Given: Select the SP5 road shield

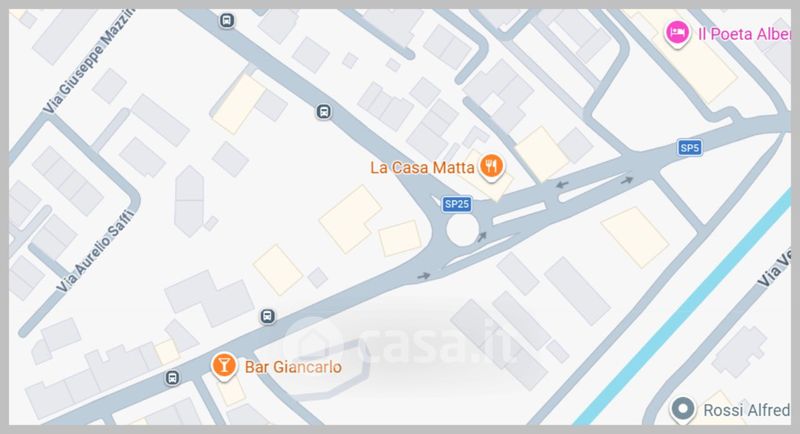Looking at the screenshot, I should (x=689, y=148).
